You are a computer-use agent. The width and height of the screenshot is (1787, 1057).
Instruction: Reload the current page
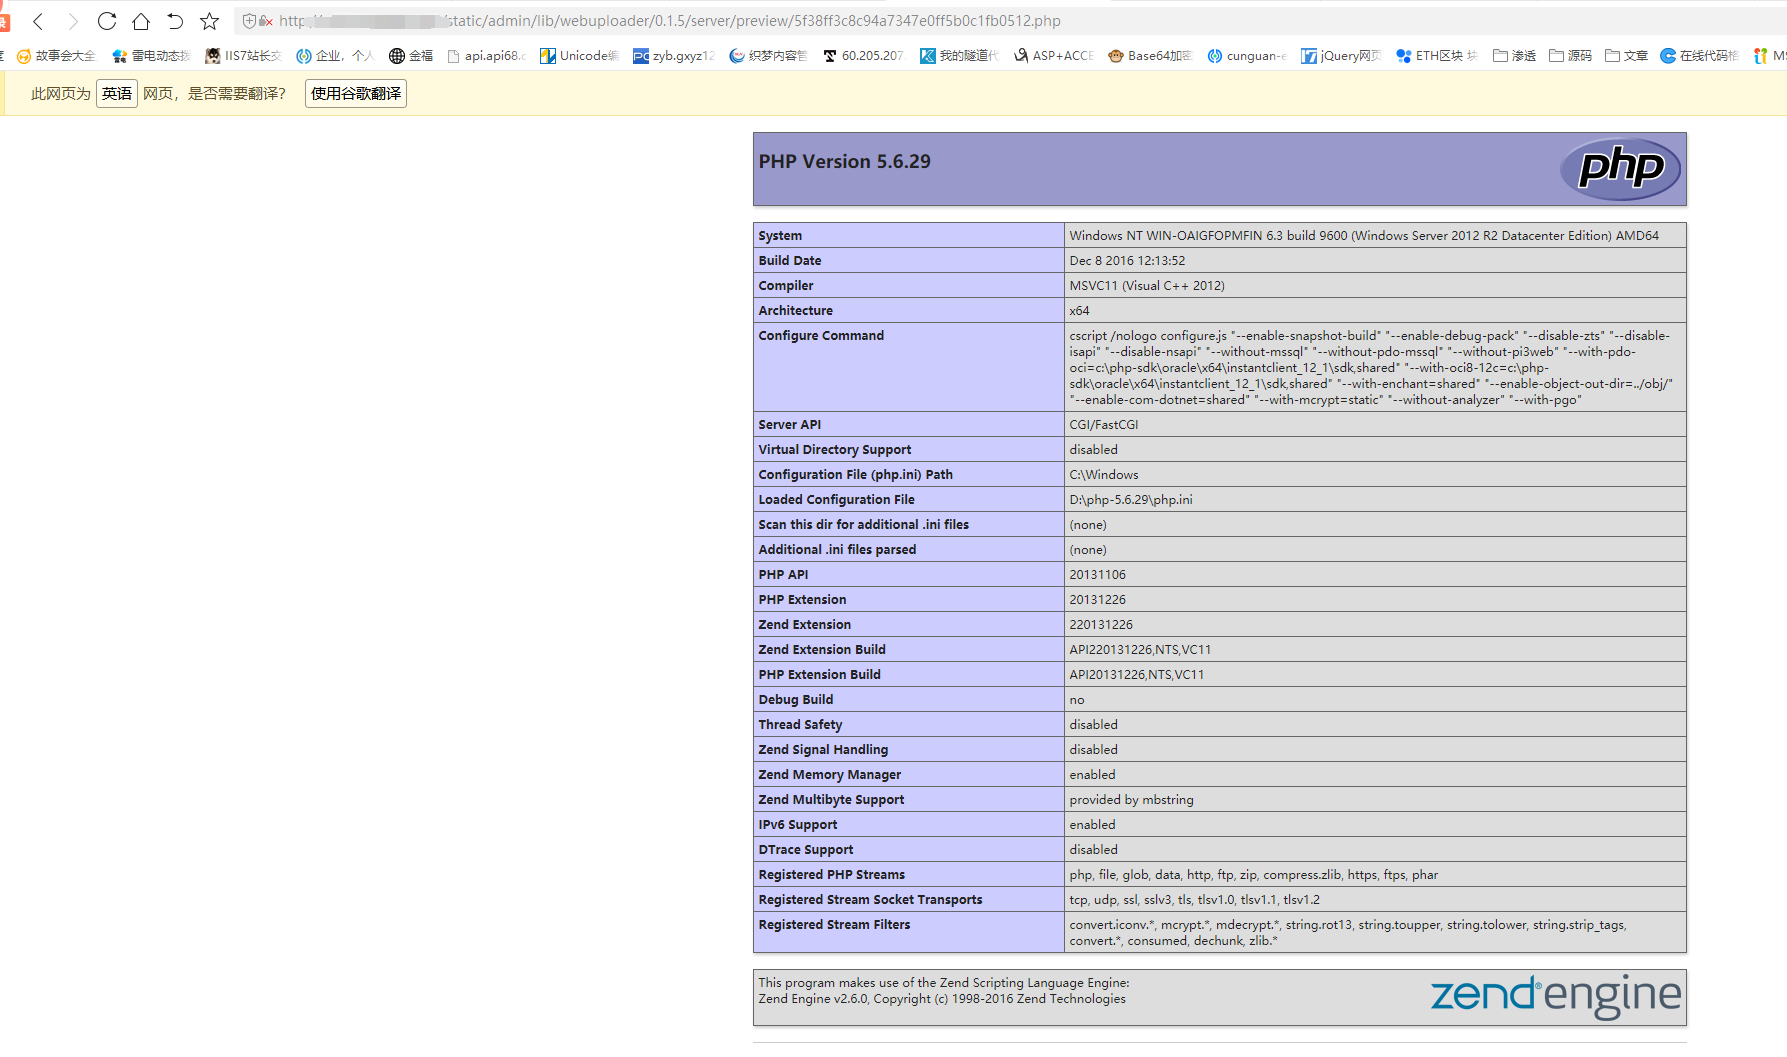[107, 21]
